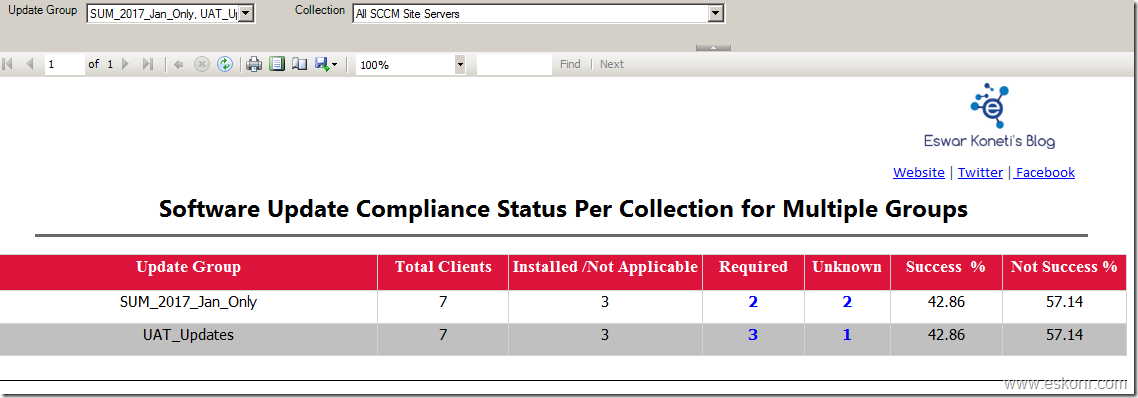Open export format menu via save icon
Image resolution: width=1138 pixels, height=398 pixels.
click(326, 64)
